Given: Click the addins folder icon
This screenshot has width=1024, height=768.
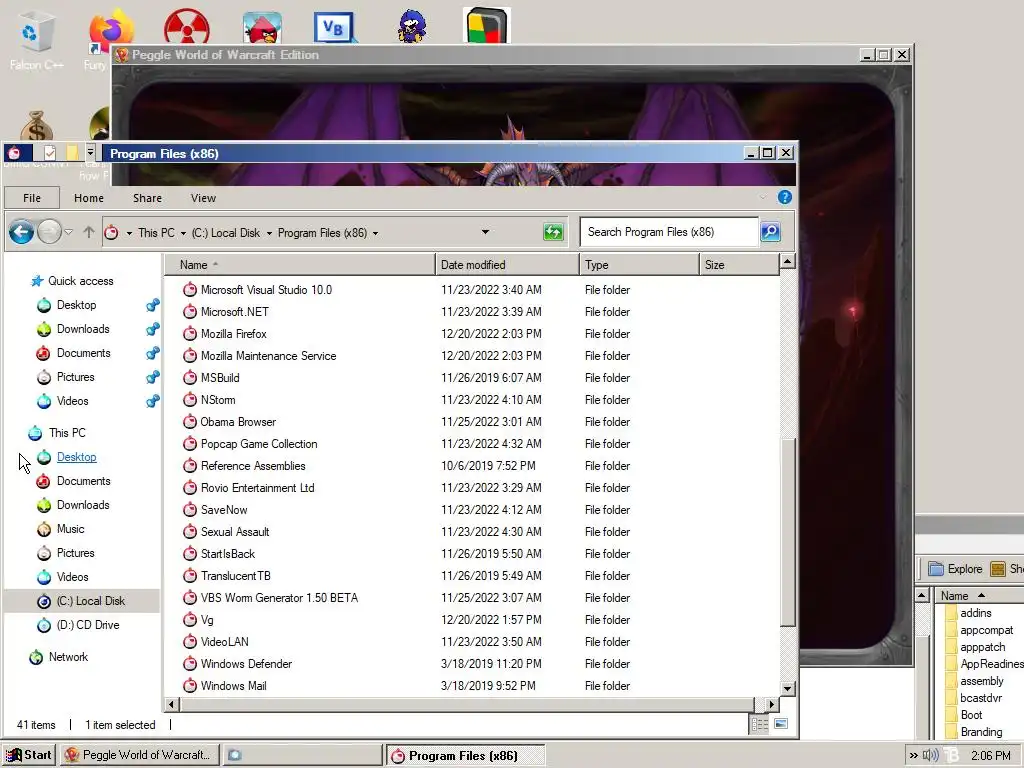Looking at the screenshot, I should [951, 613].
